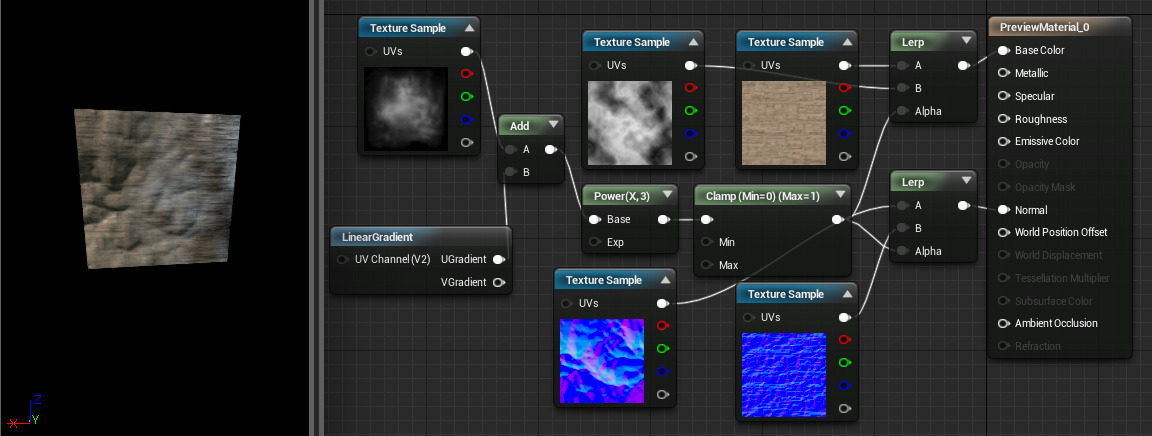Click the B input pin on Add node
The image size is (1152, 436).
(x=510, y=172)
